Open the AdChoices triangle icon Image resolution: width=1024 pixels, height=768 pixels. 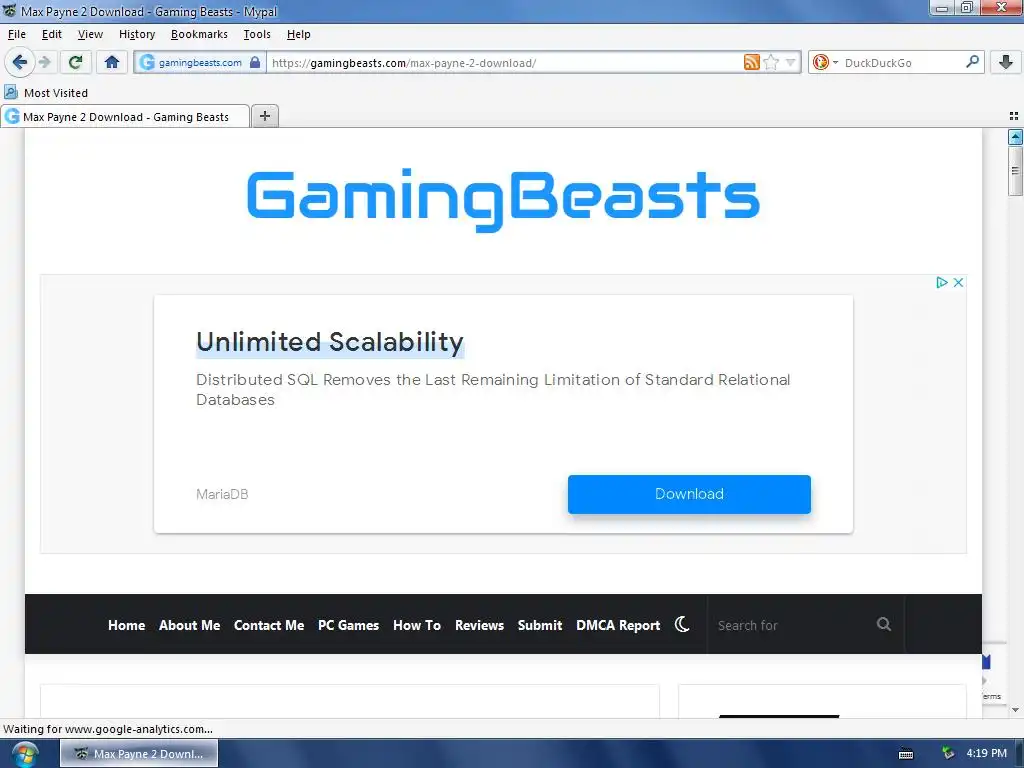[x=942, y=282]
